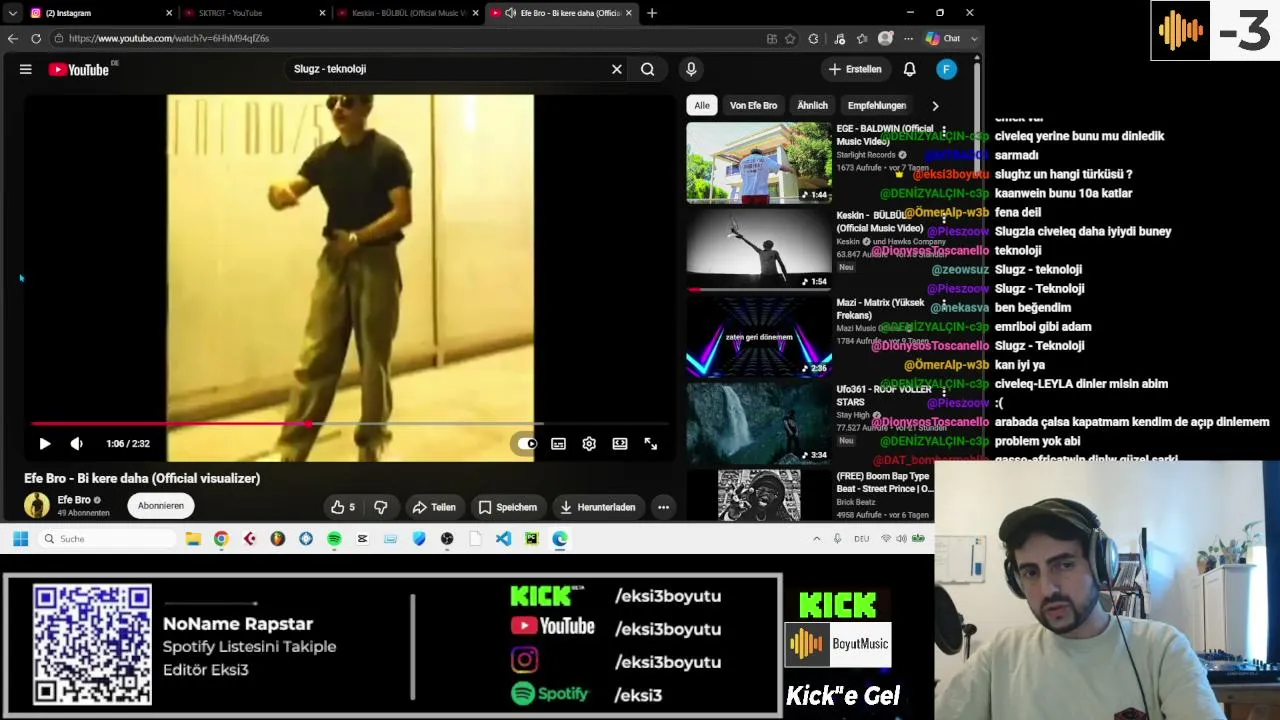Viewport: 1280px width, 720px height.
Task: Like the Efe Bro video
Action: pyautogui.click(x=343, y=507)
